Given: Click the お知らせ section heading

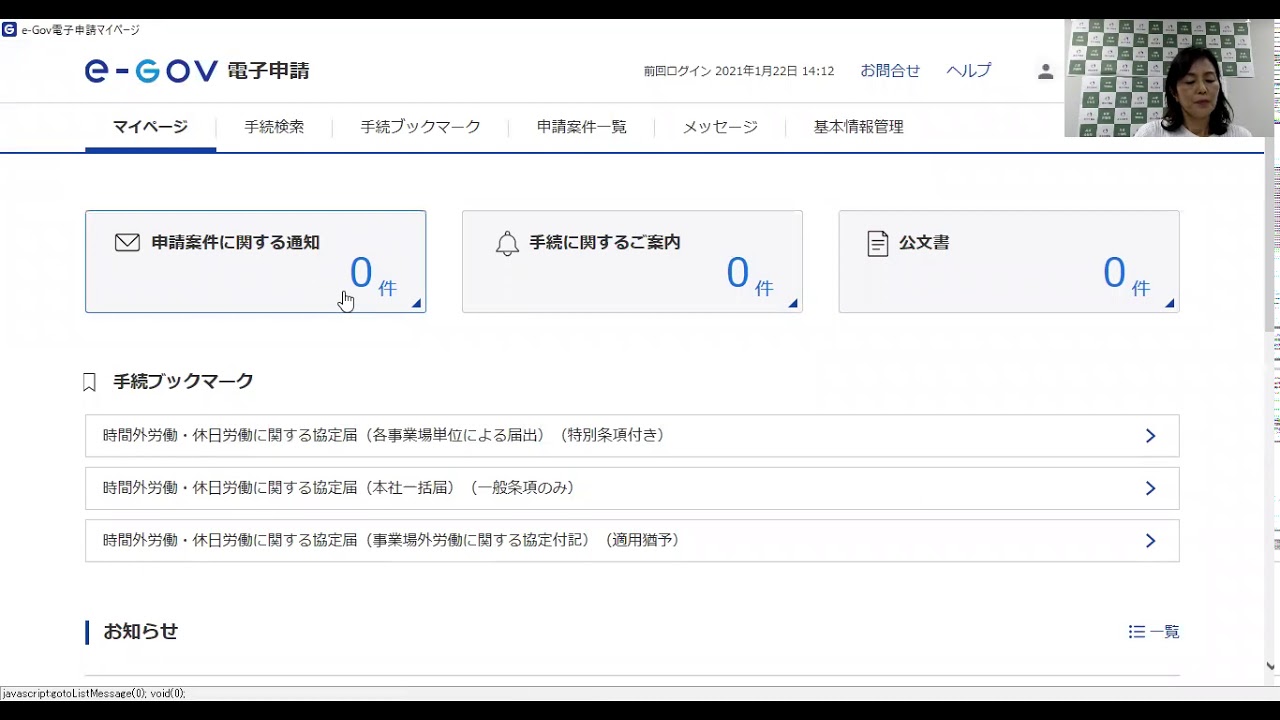Looking at the screenshot, I should (x=141, y=632).
